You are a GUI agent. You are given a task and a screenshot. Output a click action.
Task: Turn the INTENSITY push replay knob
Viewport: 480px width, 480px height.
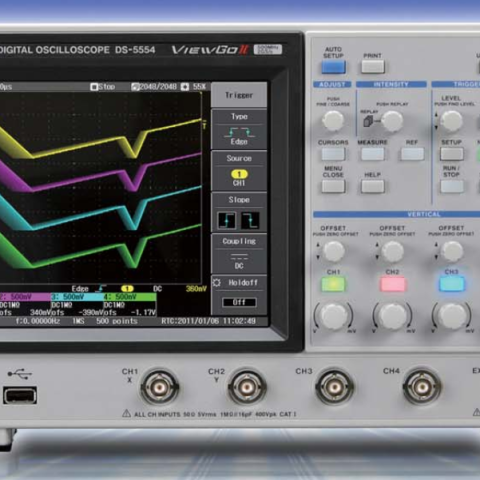pyautogui.click(x=392, y=121)
